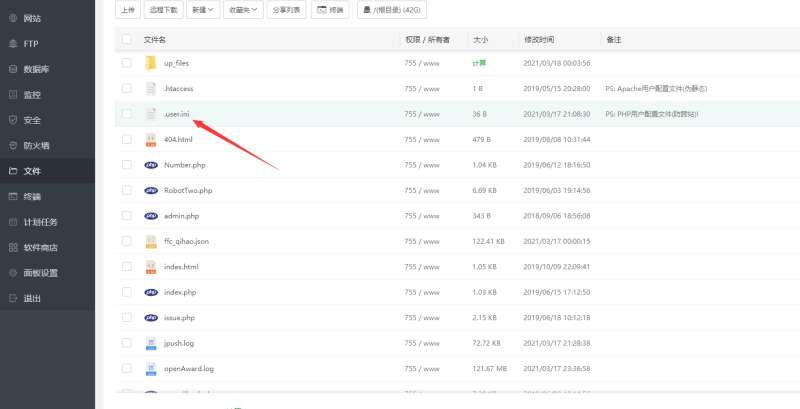Tick the select-all checkbox in header

click(127, 40)
